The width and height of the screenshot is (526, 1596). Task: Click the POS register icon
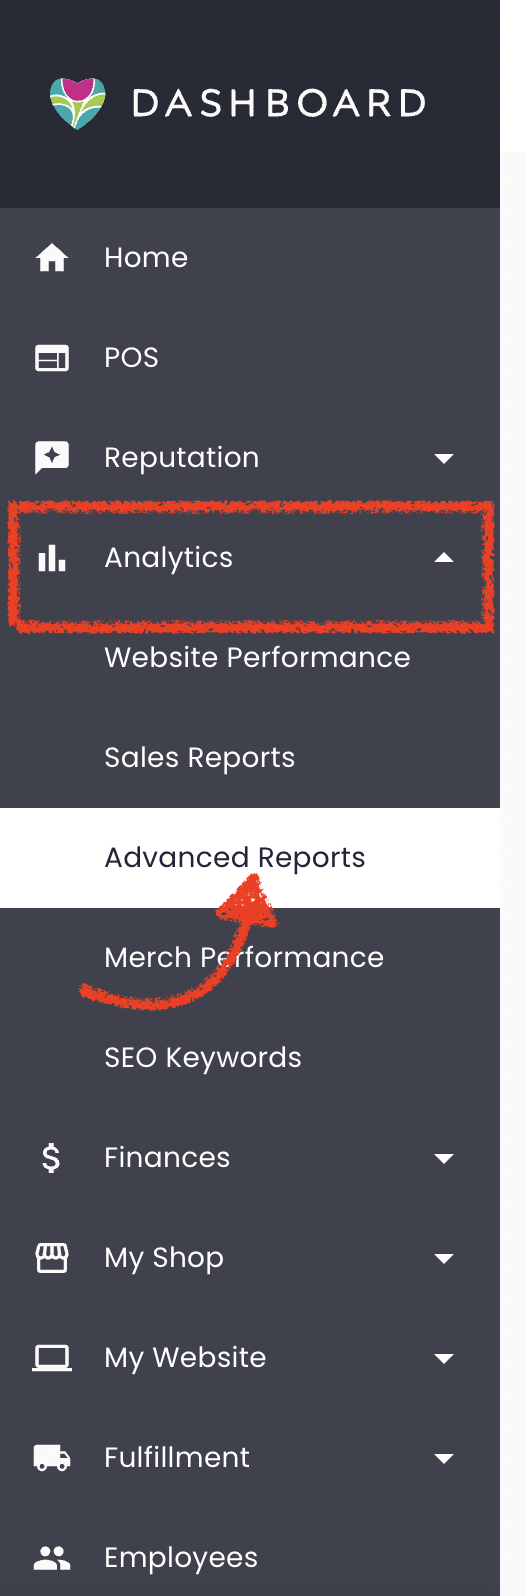click(x=52, y=358)
